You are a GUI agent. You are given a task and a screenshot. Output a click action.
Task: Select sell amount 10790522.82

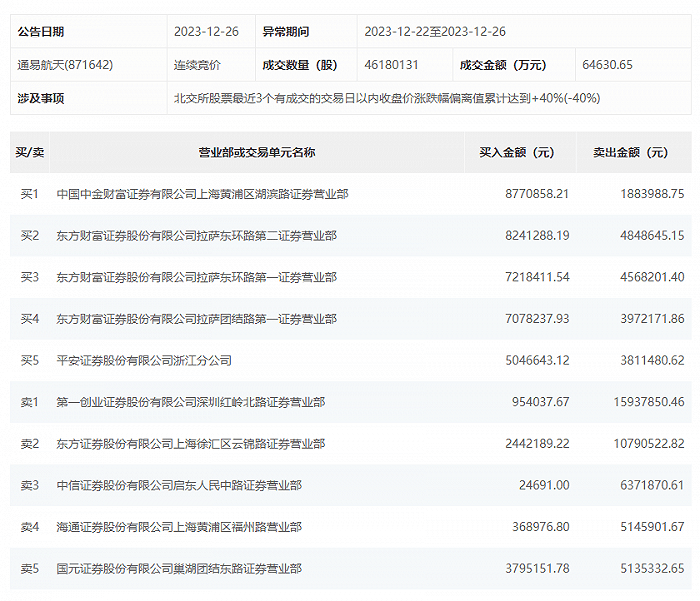[x=649, y=443]
